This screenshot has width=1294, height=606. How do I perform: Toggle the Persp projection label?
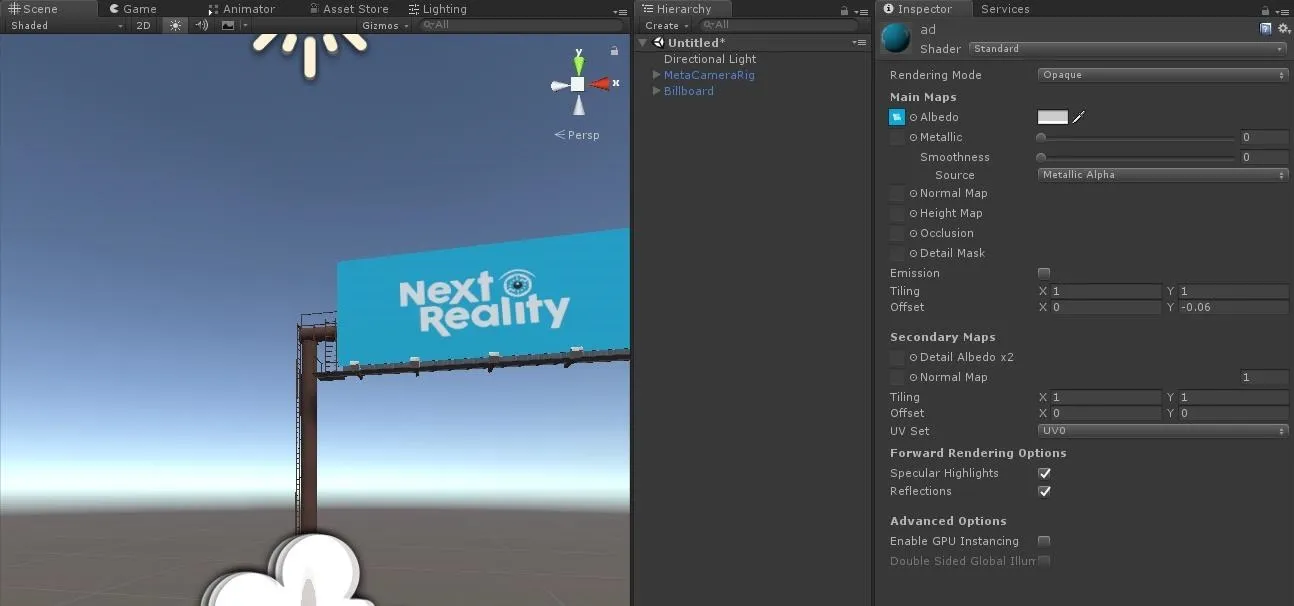pyautogui.click(x=577, y=135)
